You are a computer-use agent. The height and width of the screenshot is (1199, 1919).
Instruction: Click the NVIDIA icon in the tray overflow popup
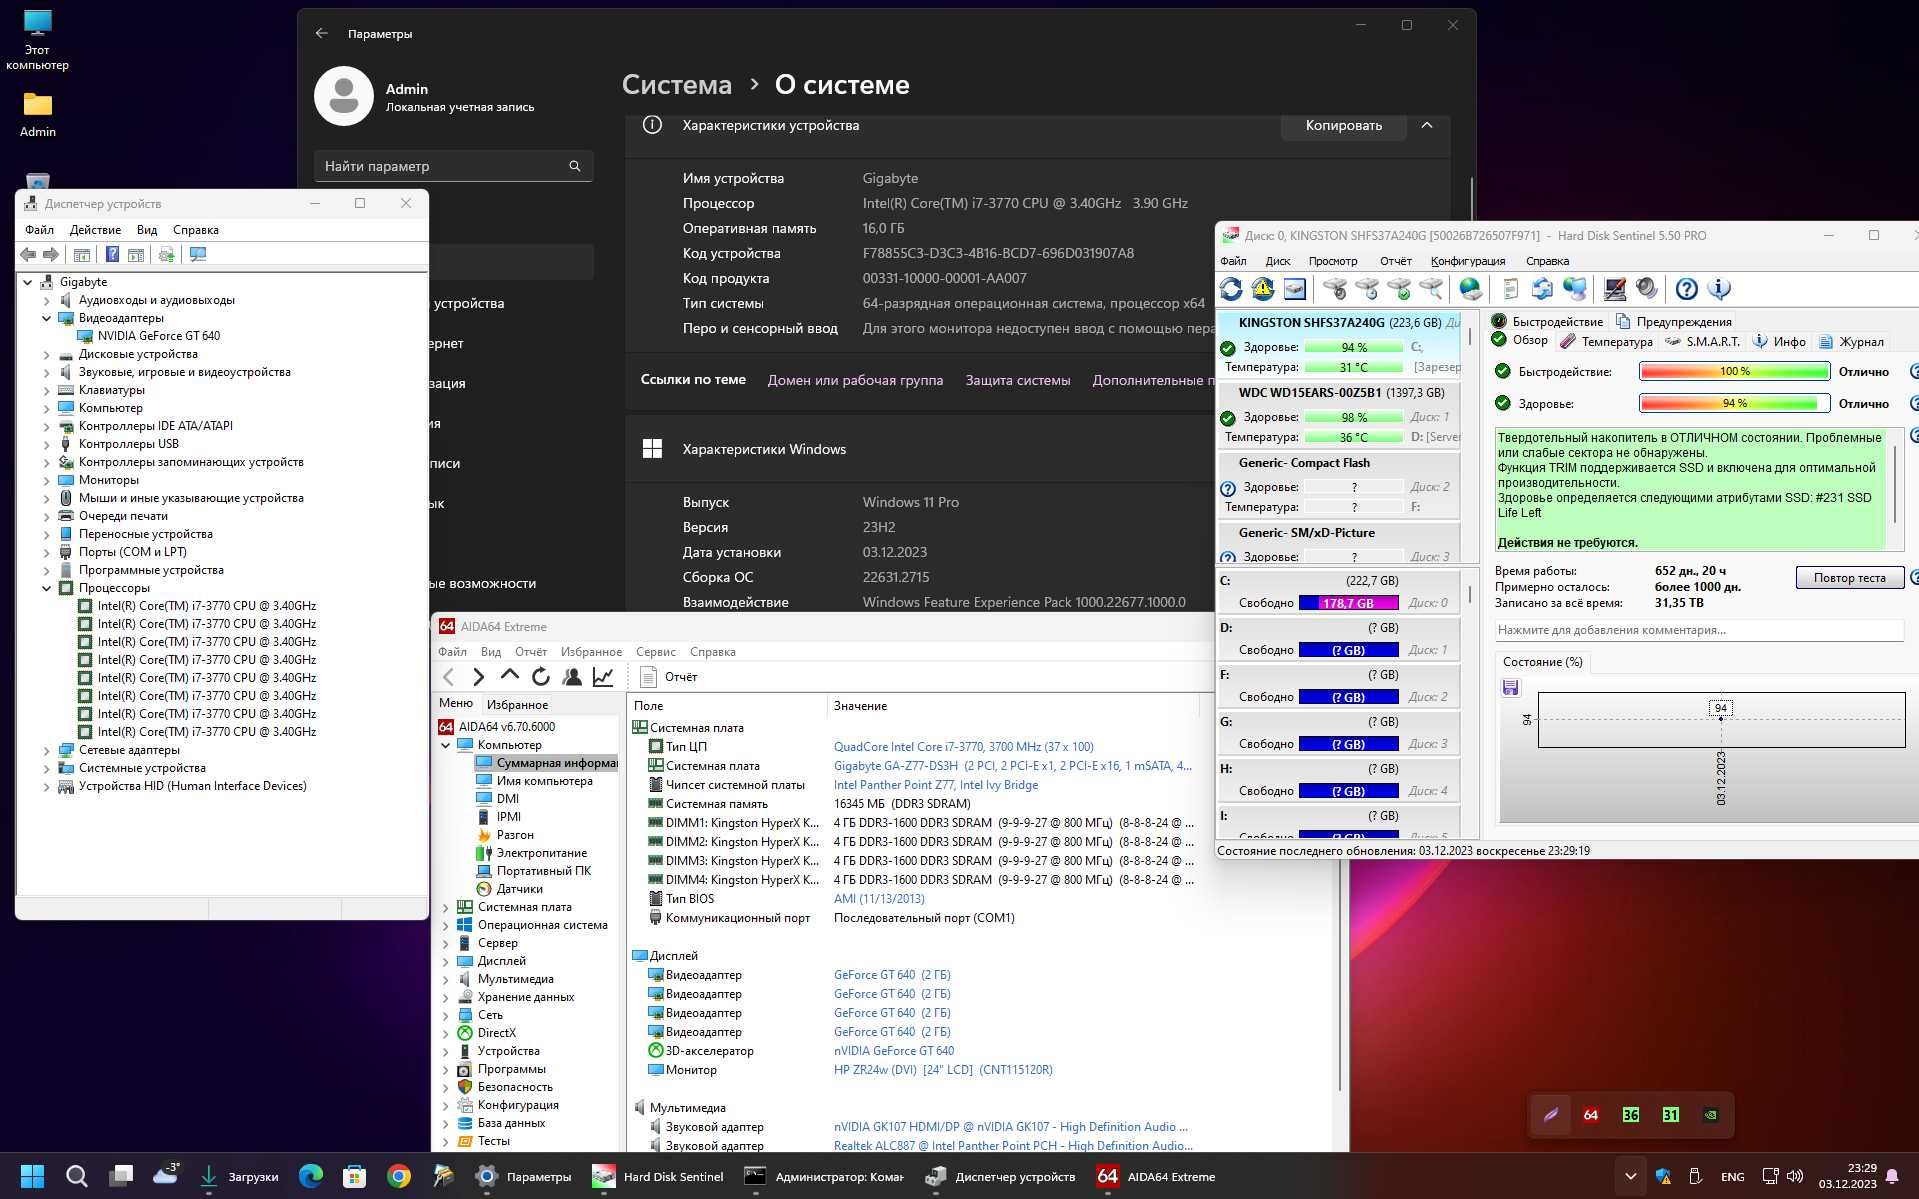click(1711, 1115)
